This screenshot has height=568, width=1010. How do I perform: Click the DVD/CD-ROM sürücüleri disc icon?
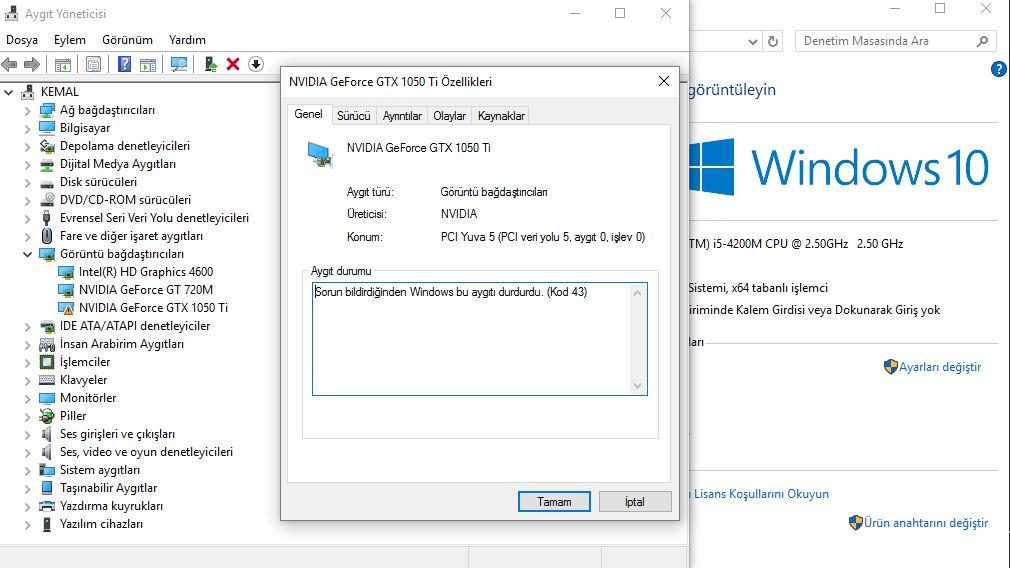[46, 200]
